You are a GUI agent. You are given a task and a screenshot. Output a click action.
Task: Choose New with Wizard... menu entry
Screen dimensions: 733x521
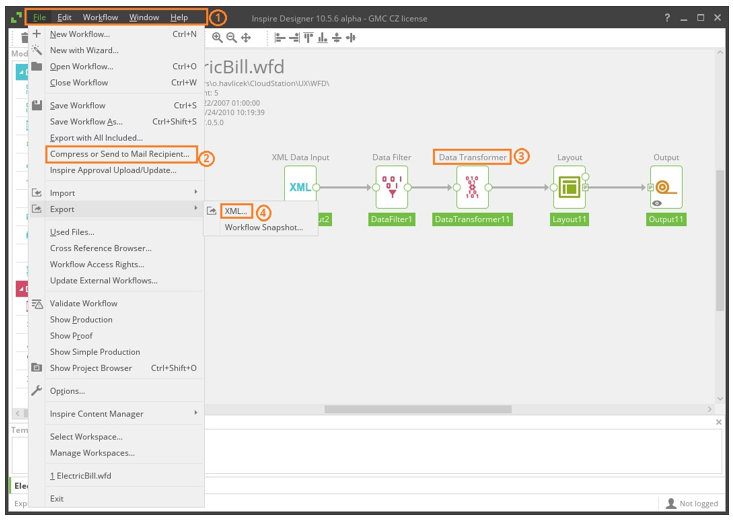(116, 50)
